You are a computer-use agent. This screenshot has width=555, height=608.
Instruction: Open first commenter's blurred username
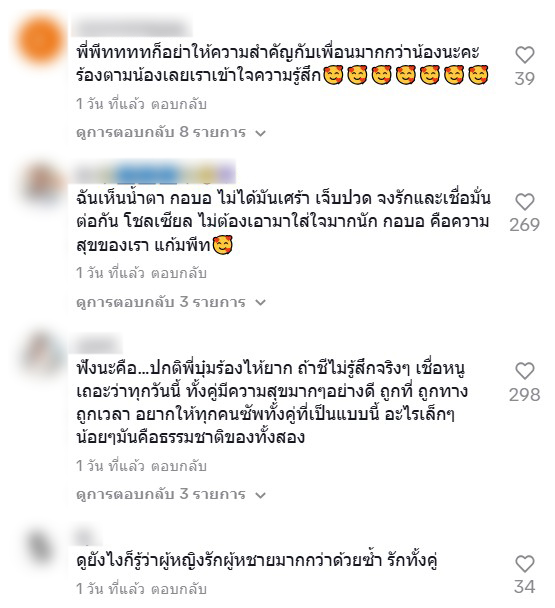[x=132, y=28]
